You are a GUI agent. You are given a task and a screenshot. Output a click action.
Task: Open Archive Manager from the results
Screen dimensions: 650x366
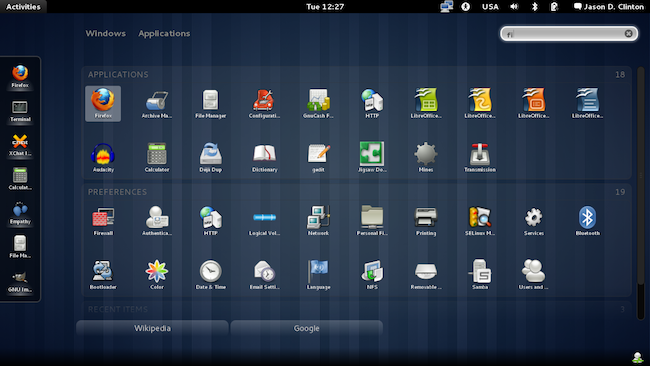(x=157, y=104)
